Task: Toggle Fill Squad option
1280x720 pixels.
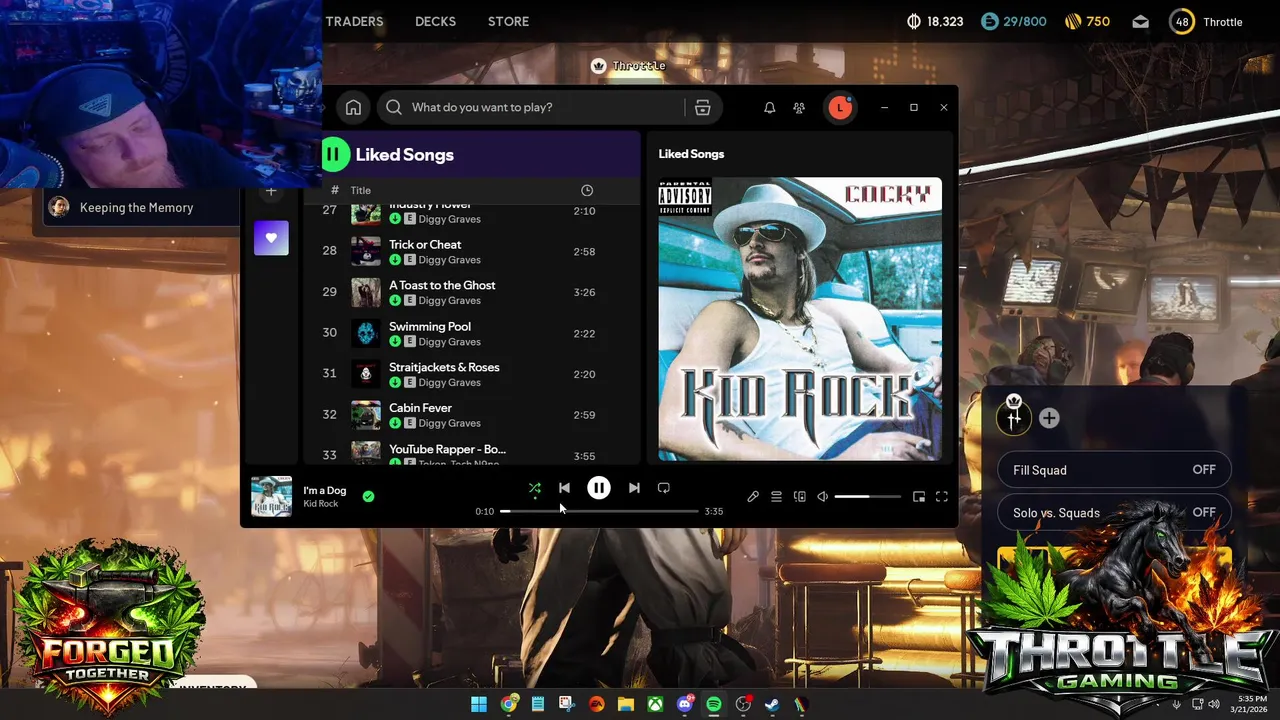Action: pos(1114,470)
